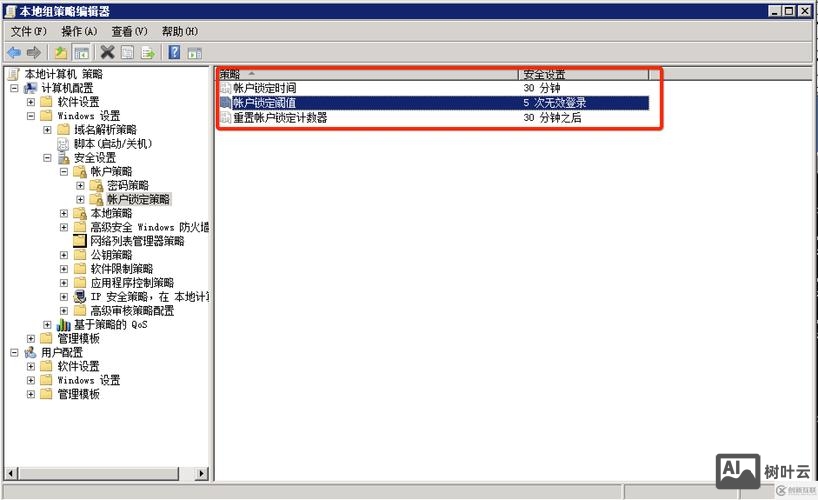Screen dimensions: 818x500
Task: Expand the 高级审核策略配置 node
Action: 64,311
